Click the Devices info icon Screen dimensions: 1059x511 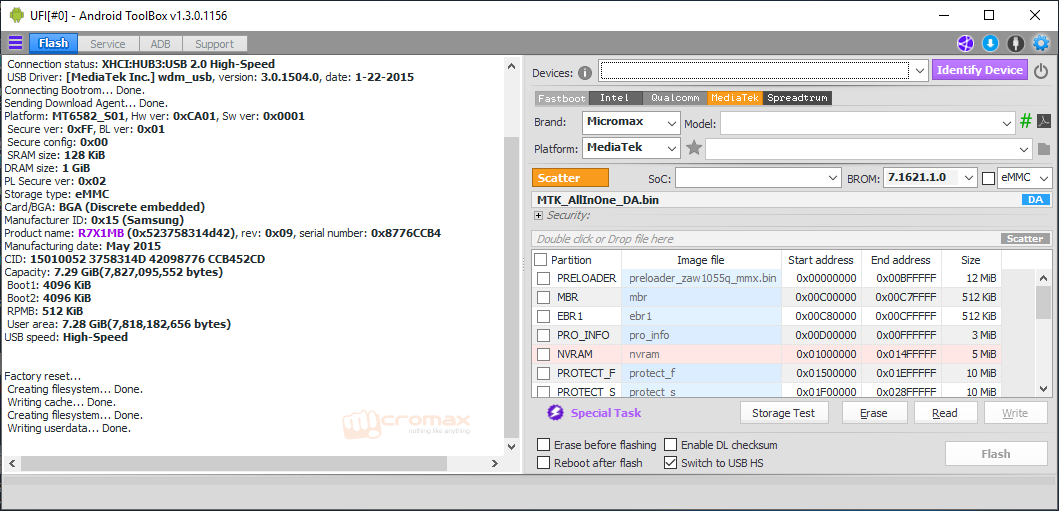coord(585,73)
